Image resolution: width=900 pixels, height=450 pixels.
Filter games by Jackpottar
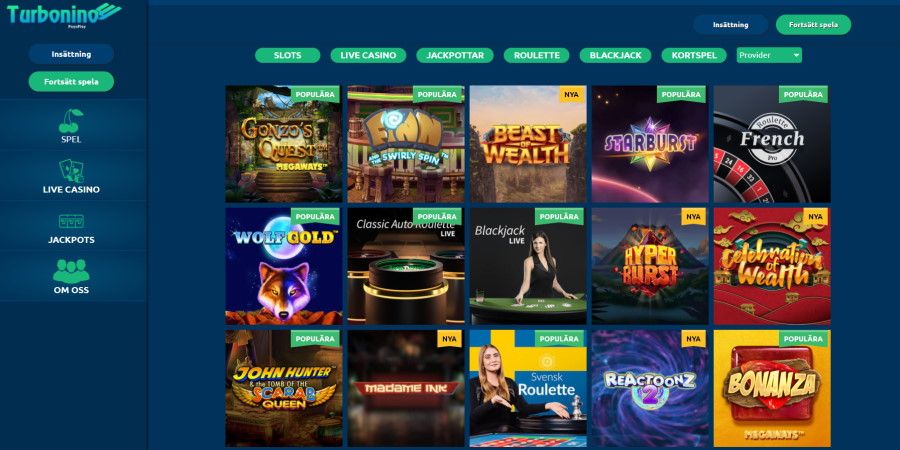pos(455,55)
